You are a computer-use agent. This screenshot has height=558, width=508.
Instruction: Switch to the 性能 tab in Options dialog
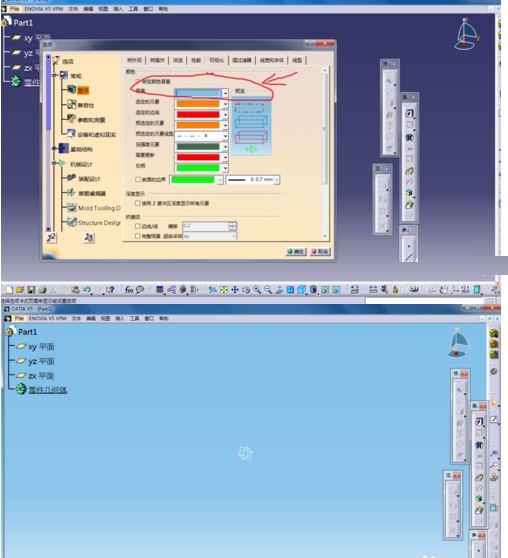(x=196, y=60)
